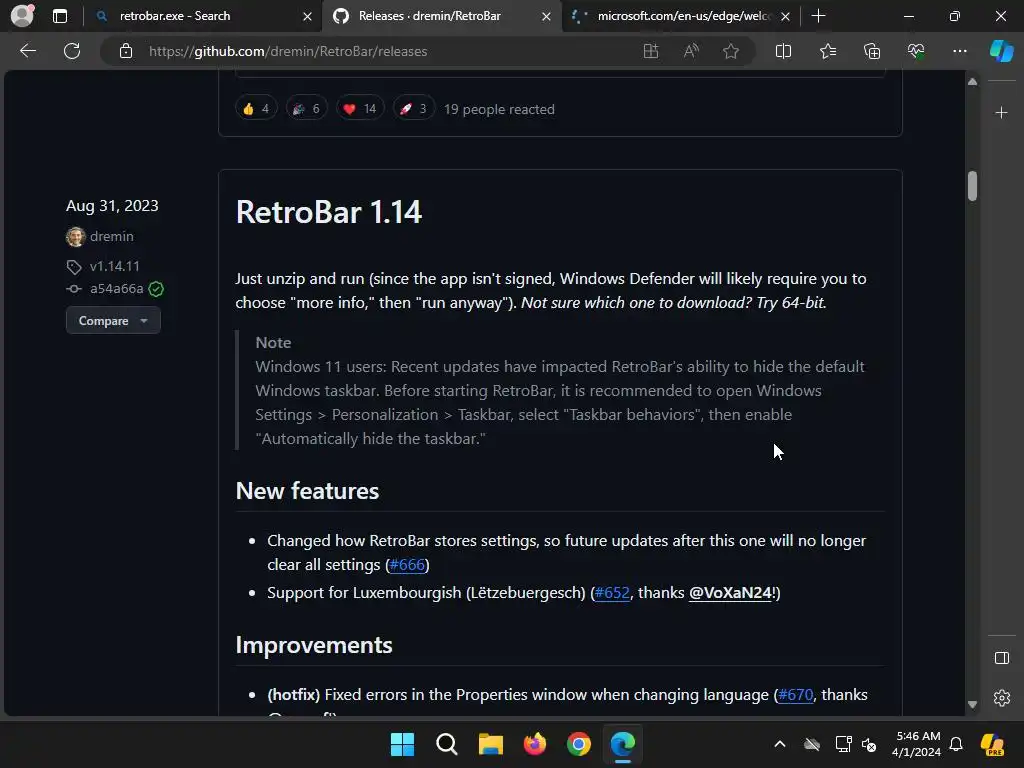
Task: Click the RetroBar 1.14 release title
Action: click(328, 212)
